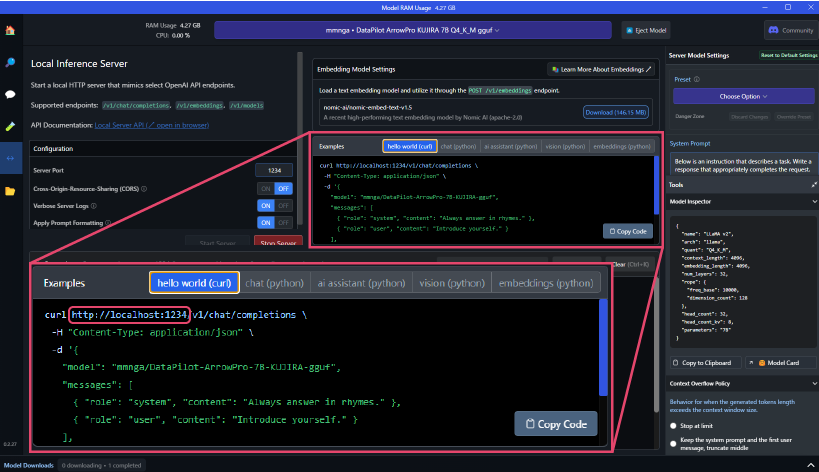The width and height of the screenshot is (819, 472).
Task: Open My Models folder icon in sidebar
Action: pos(10,190)
